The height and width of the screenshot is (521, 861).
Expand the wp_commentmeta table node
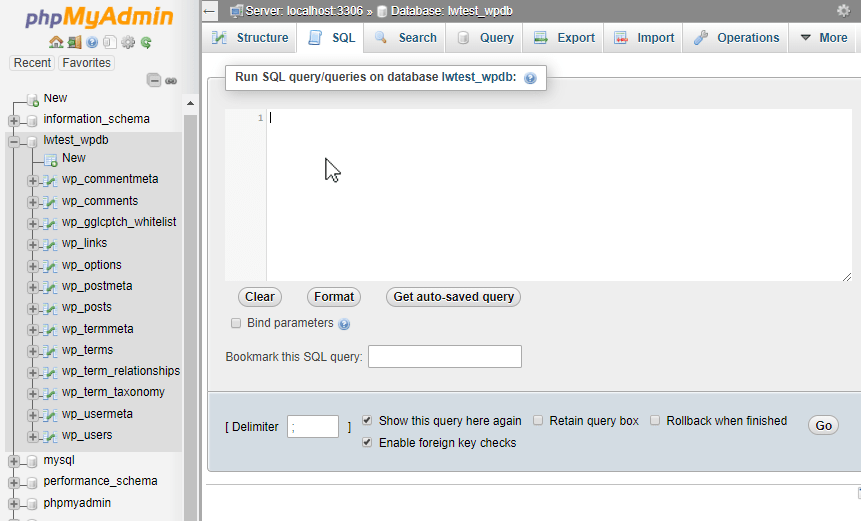(32, 180)
